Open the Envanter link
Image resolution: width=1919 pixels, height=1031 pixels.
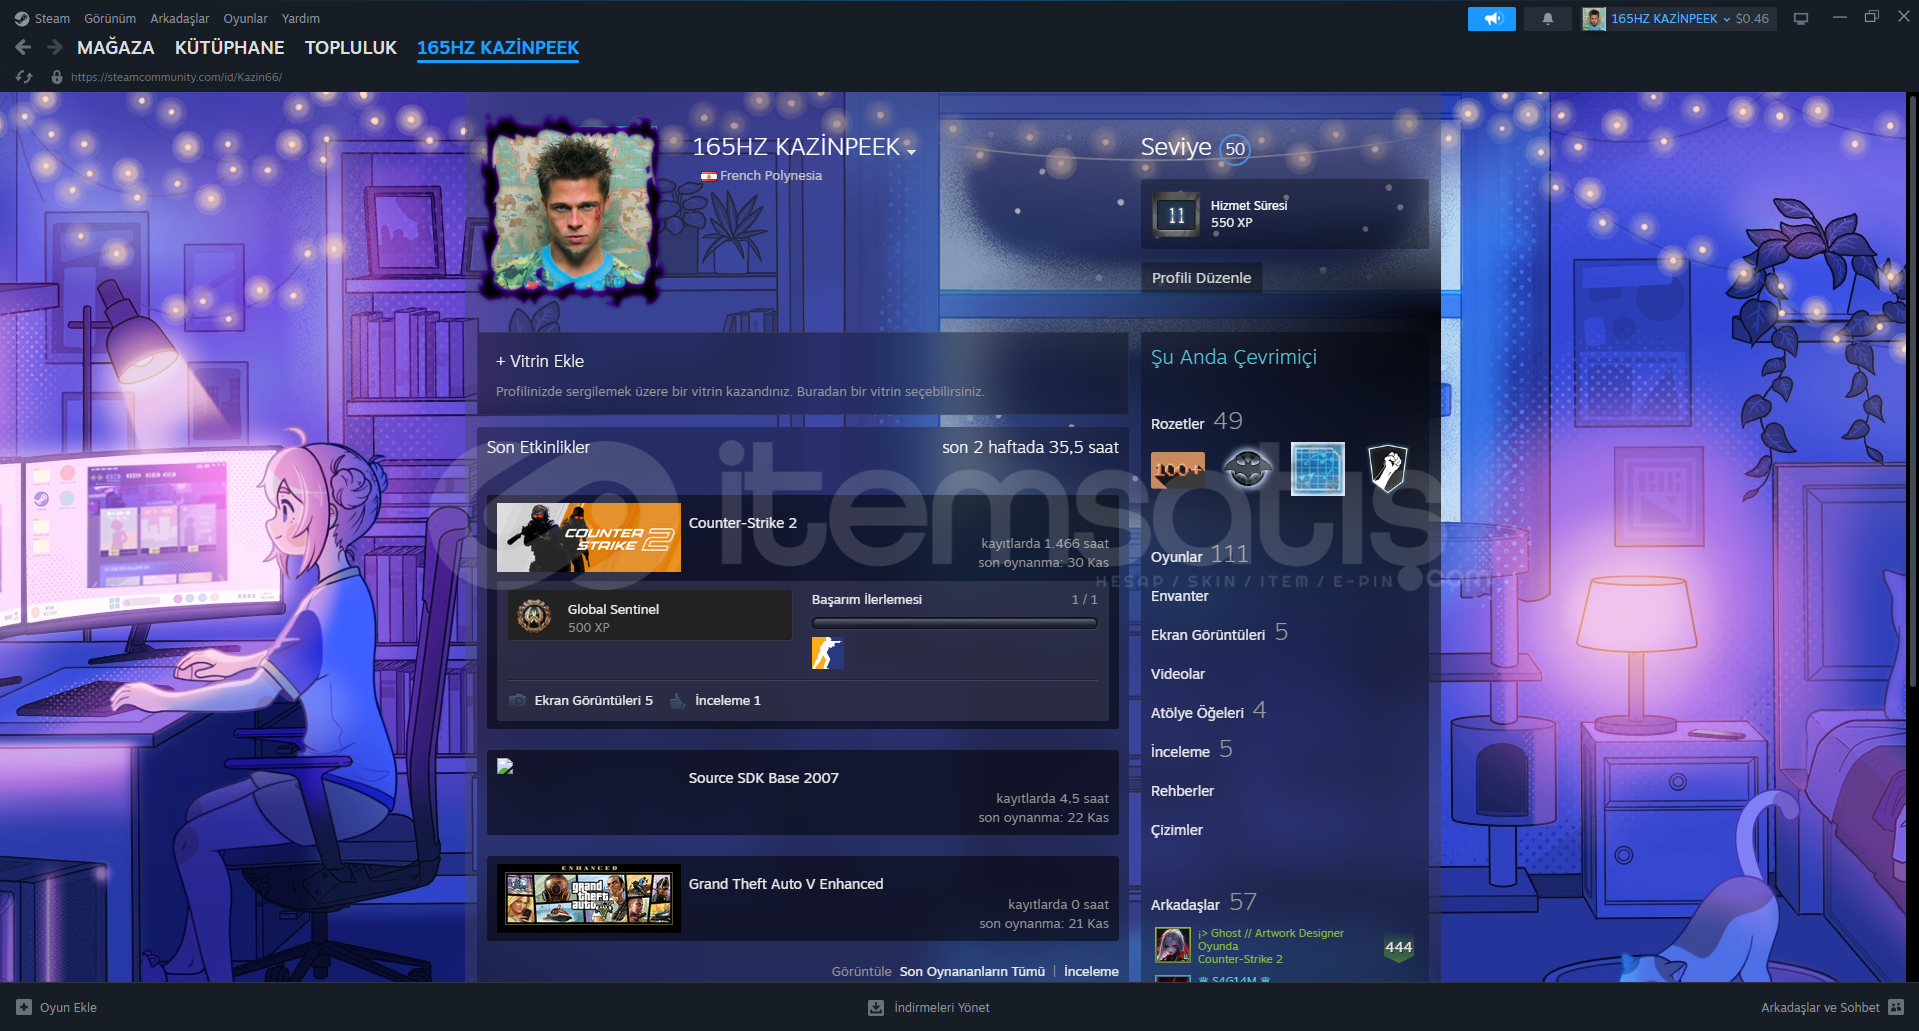(1180, 596)
